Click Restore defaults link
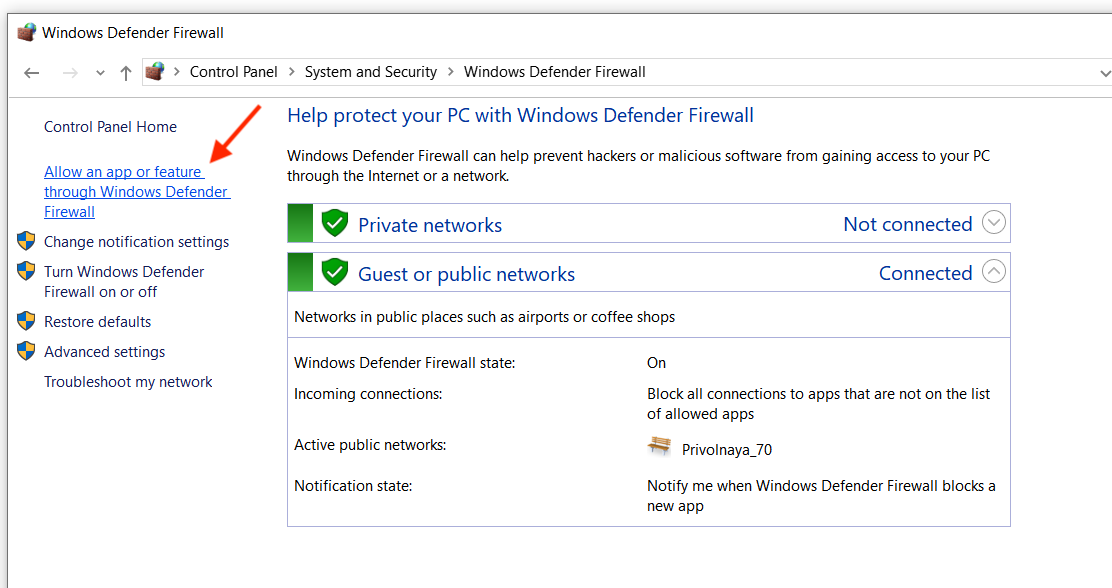 pyautogui.click(x=97, y=322)
